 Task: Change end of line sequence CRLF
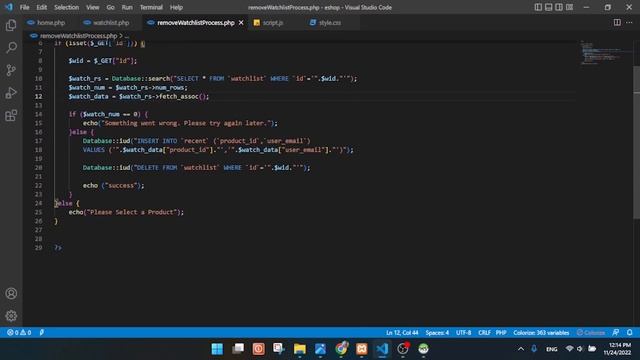[x=484, y=333]
